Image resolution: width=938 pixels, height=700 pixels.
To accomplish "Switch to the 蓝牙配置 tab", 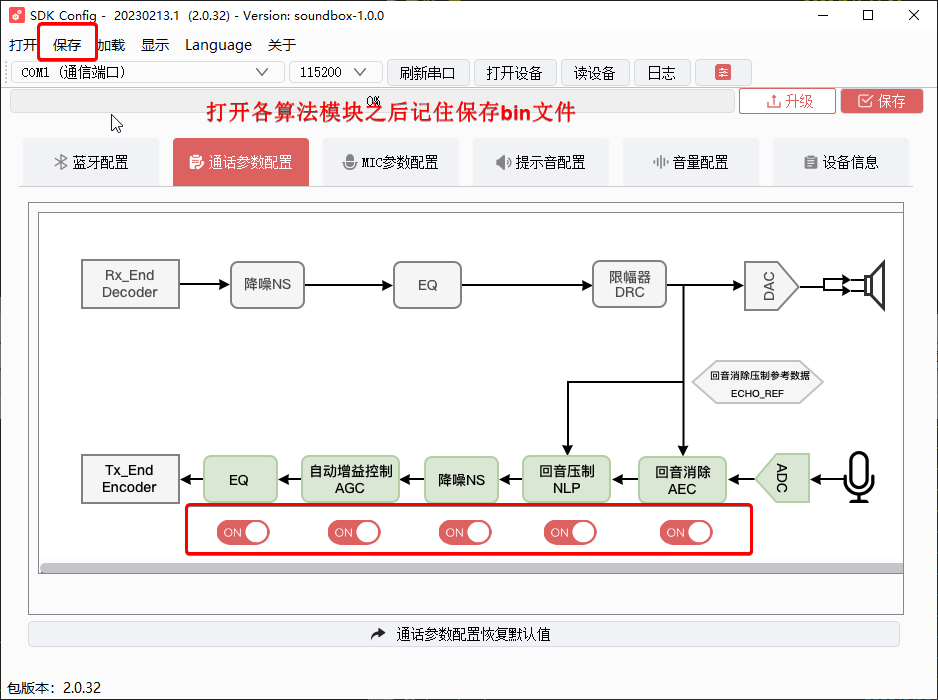I will point(91,162).
